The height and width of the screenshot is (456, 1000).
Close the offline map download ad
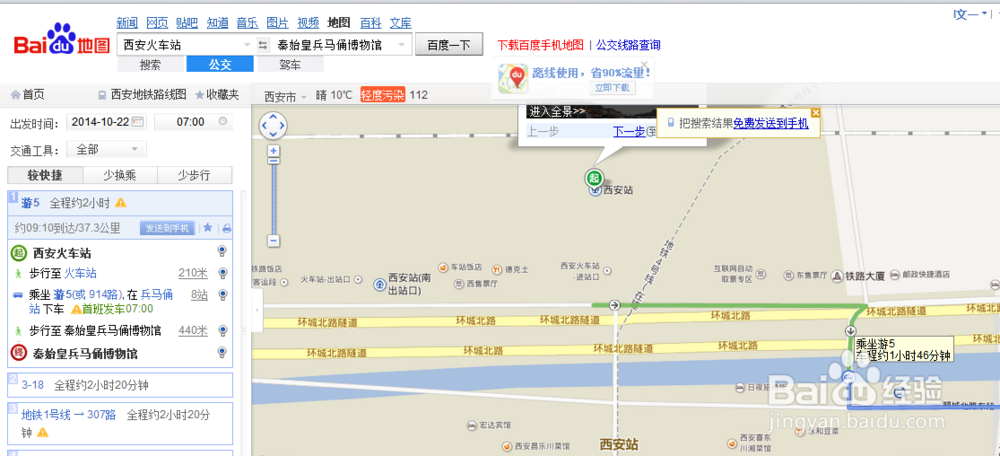coord(644,64)
